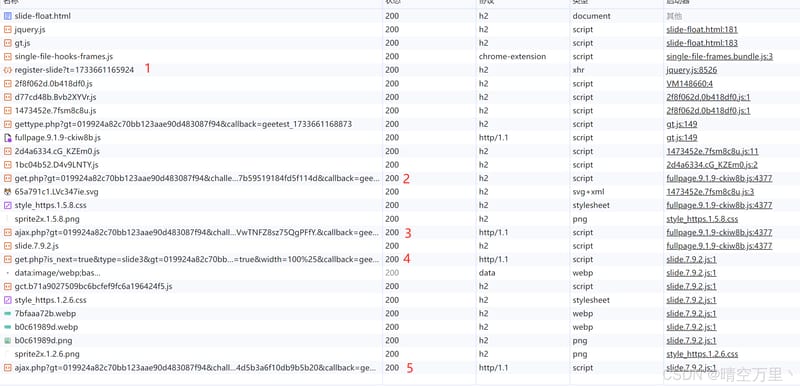
Task: Click the script icon beside slide.7.9.2.js
Action: (x=7, y=246)
